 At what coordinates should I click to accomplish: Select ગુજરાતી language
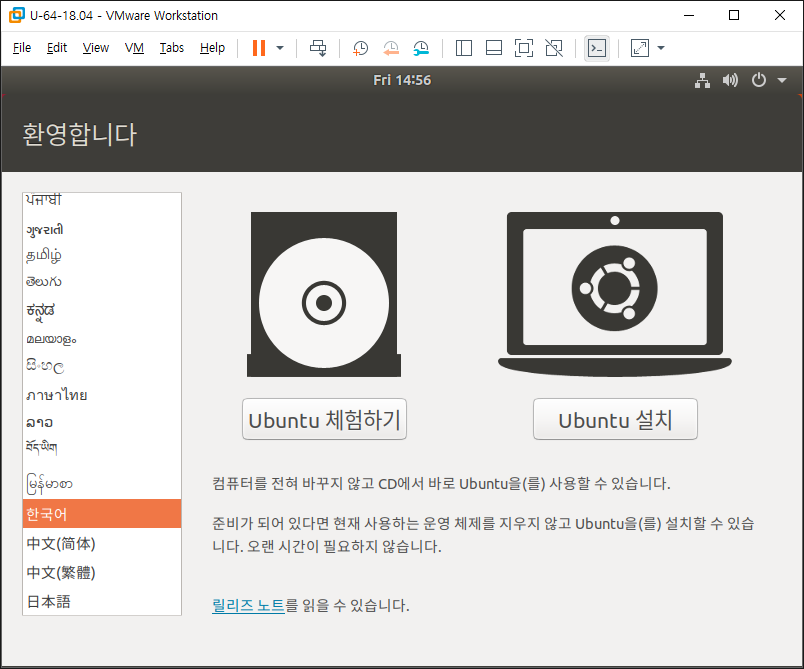pyautogui.click(x=102, y=229)
